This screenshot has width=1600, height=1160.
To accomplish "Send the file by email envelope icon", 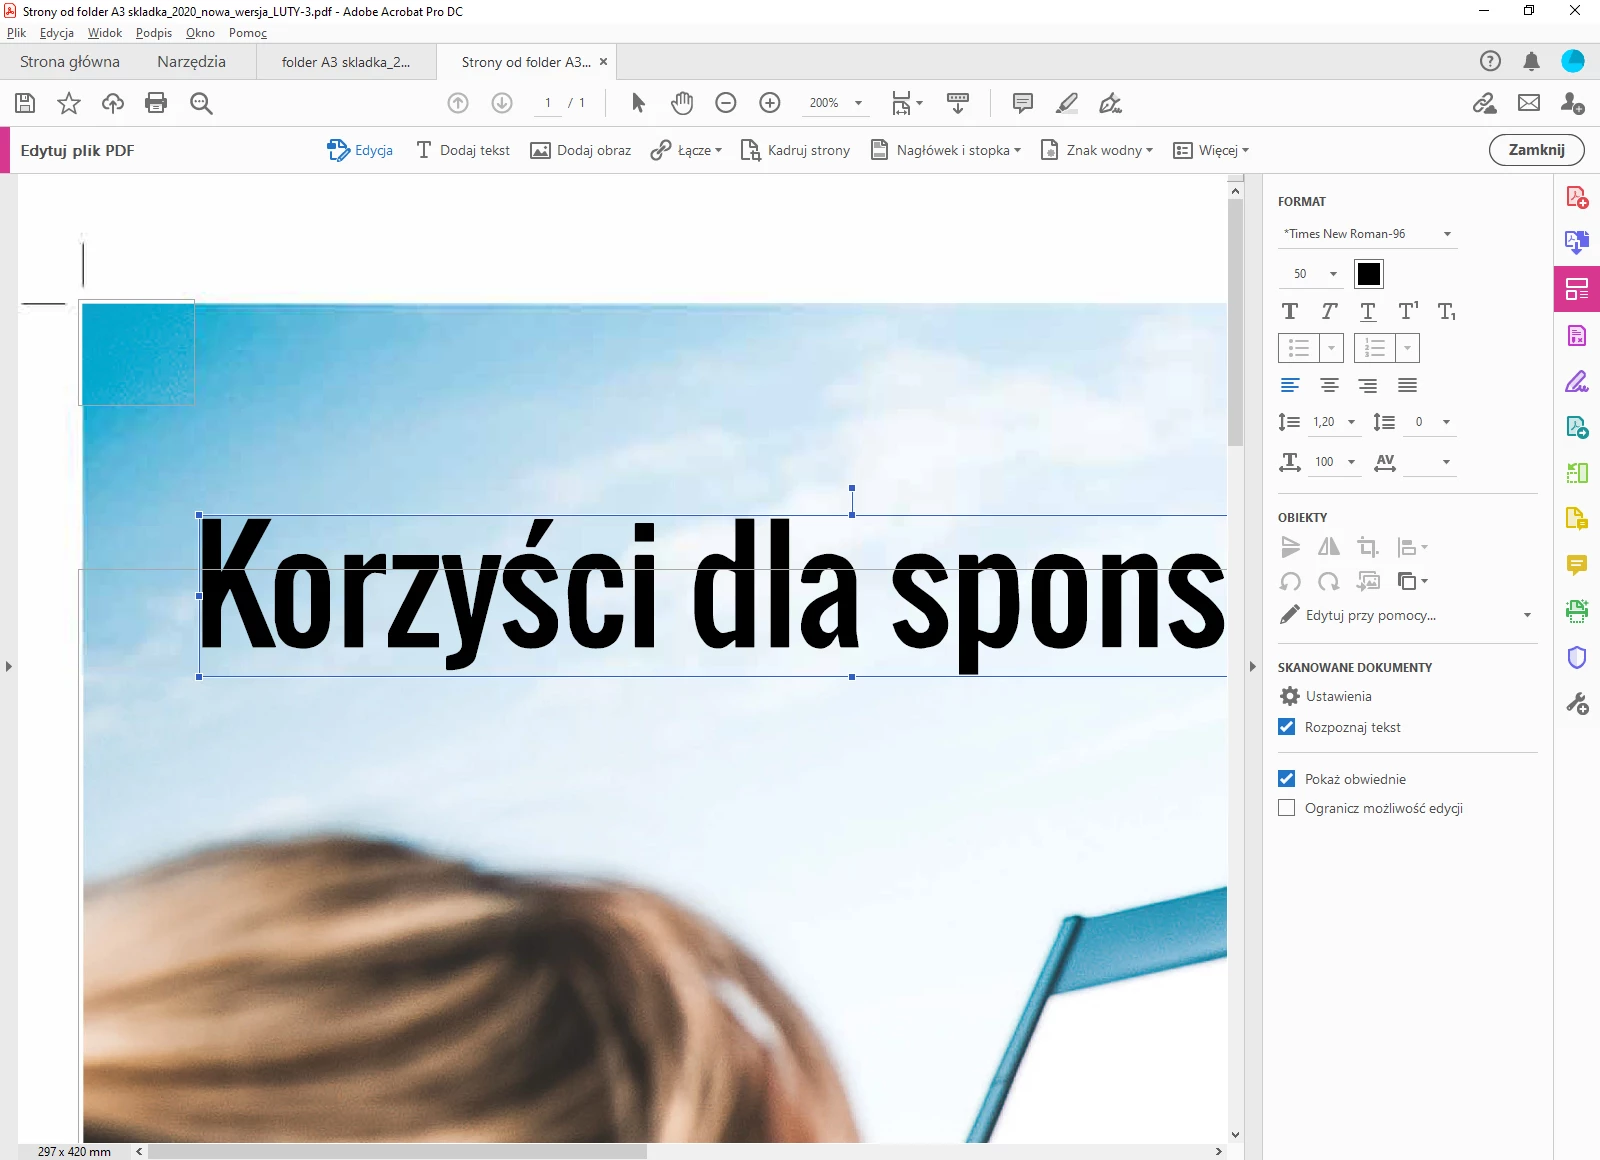I will pyautogui.click(x=1529, y=103).
